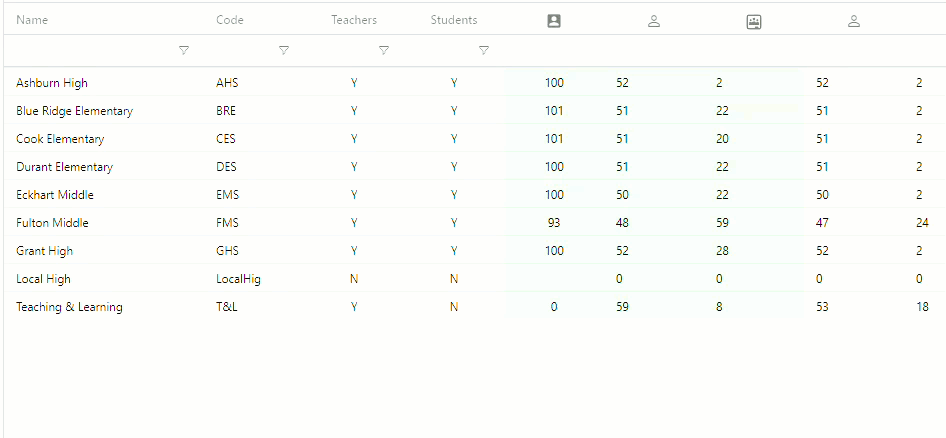Select the Grant High name cell
Viewport: 946px width, 438px height.
tap(45, 250)
